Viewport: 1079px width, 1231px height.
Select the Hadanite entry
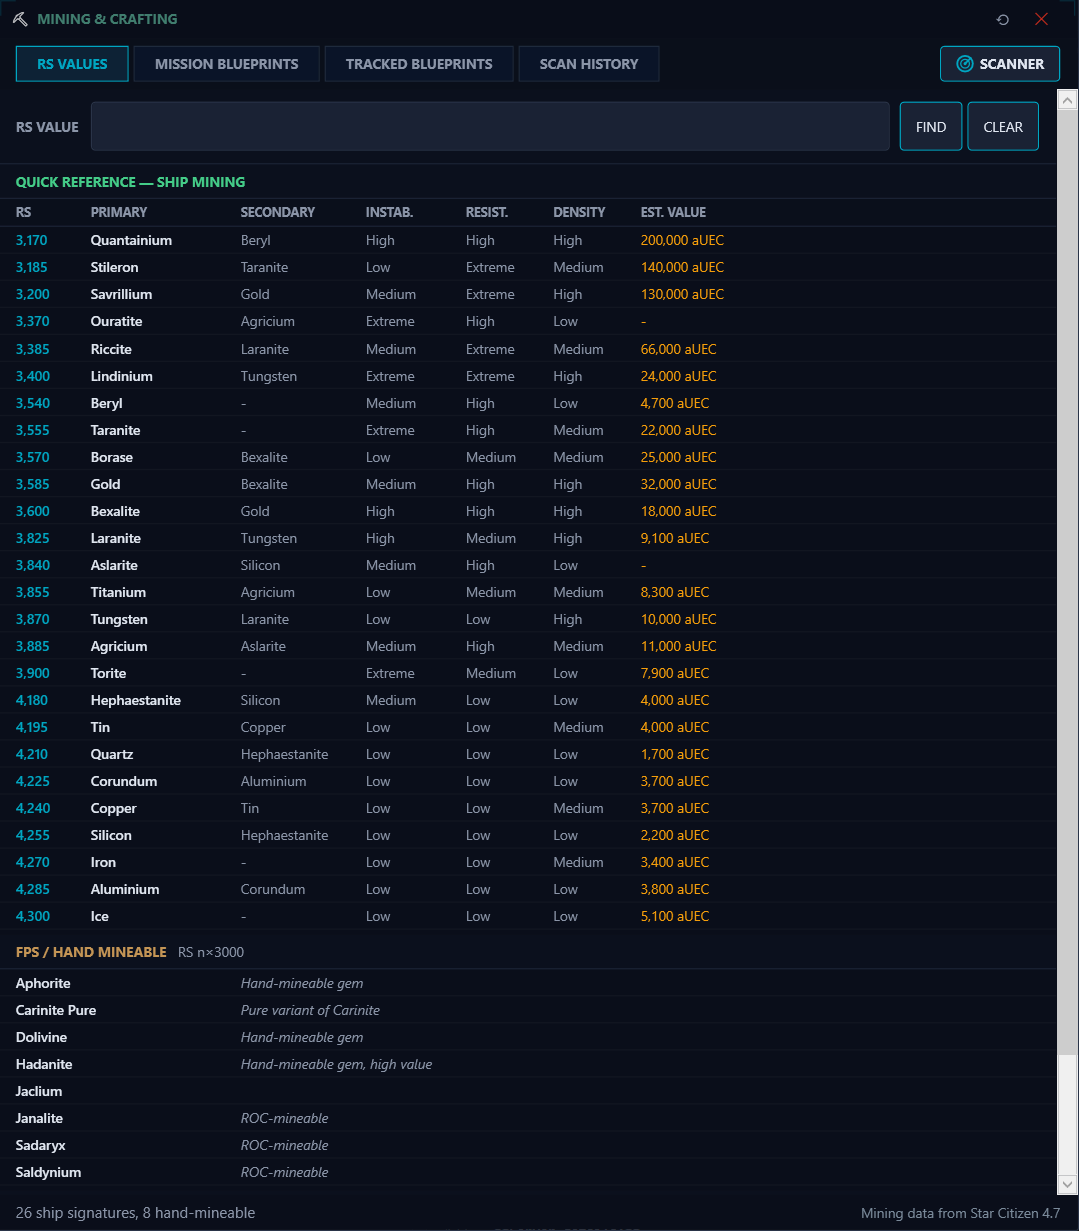tap(44, 1064)
